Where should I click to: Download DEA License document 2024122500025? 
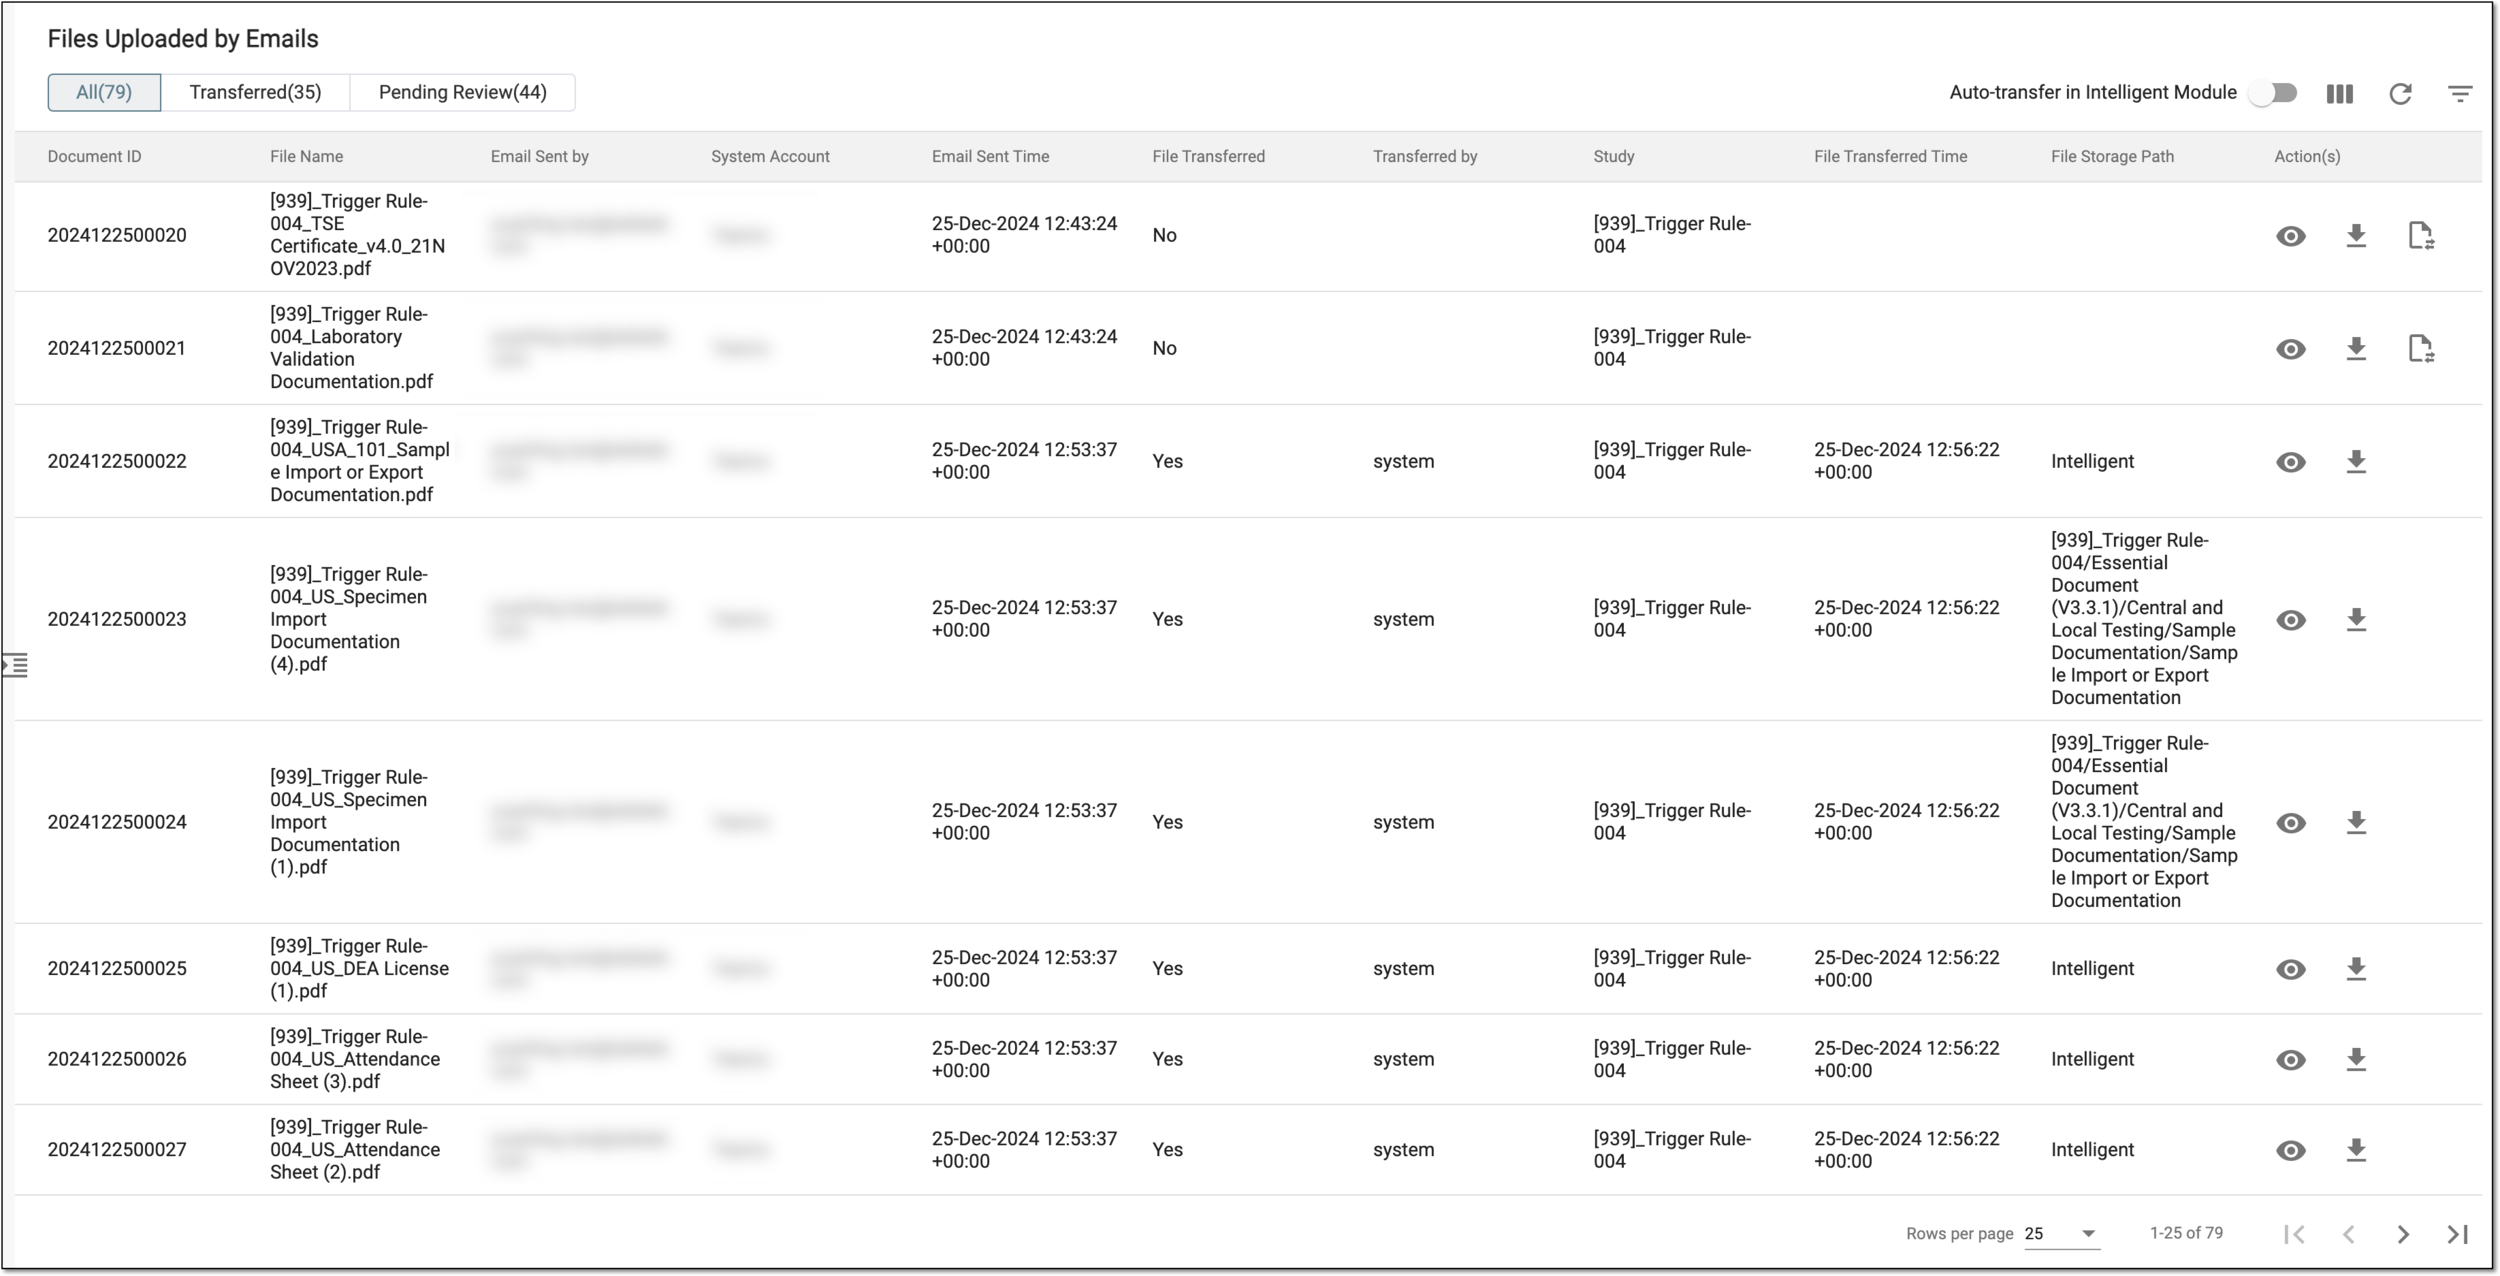(2356, 969)
